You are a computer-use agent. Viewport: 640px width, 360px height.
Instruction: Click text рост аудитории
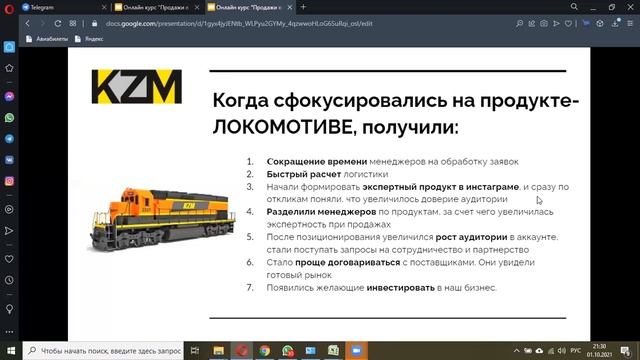click(471, 237)
